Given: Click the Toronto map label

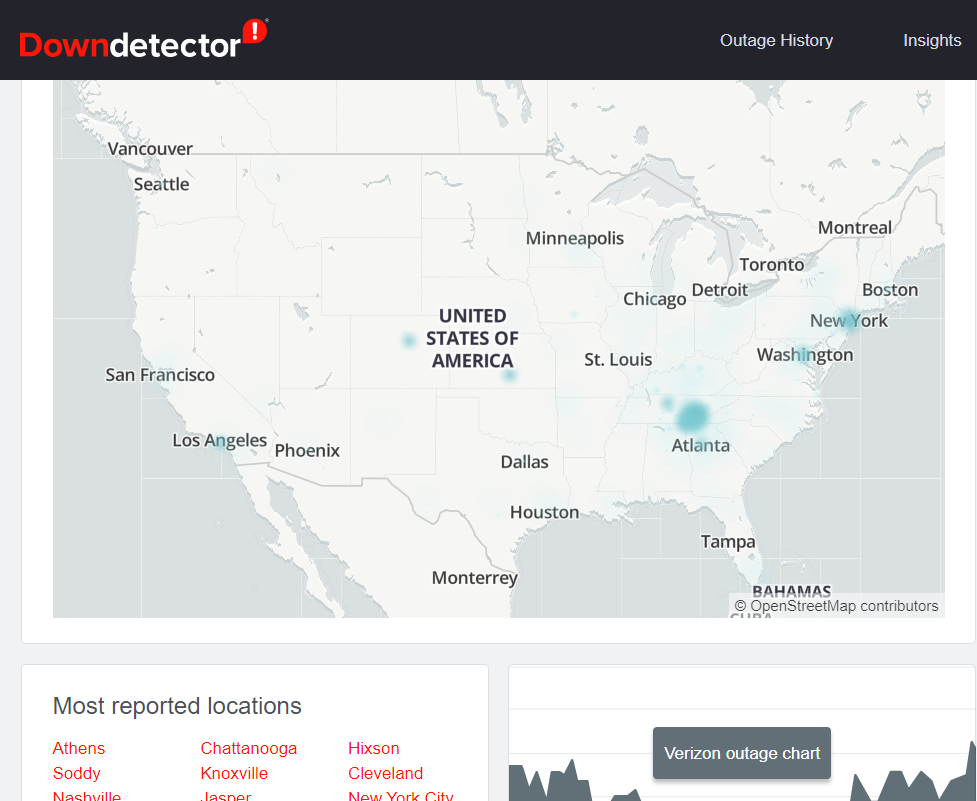Looking at the screenshot, I should pos(771,265).
